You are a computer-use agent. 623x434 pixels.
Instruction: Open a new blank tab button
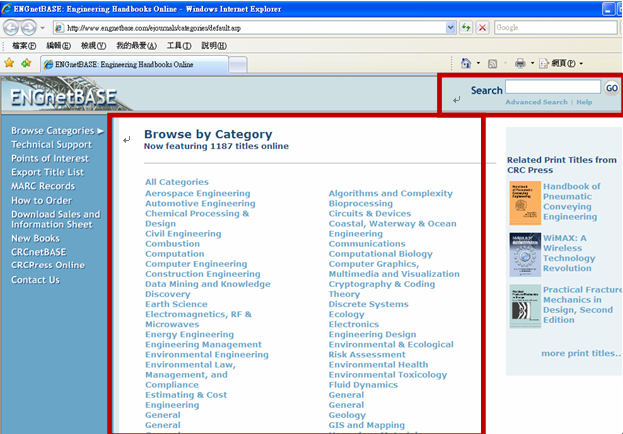click(x=238, y=65)
